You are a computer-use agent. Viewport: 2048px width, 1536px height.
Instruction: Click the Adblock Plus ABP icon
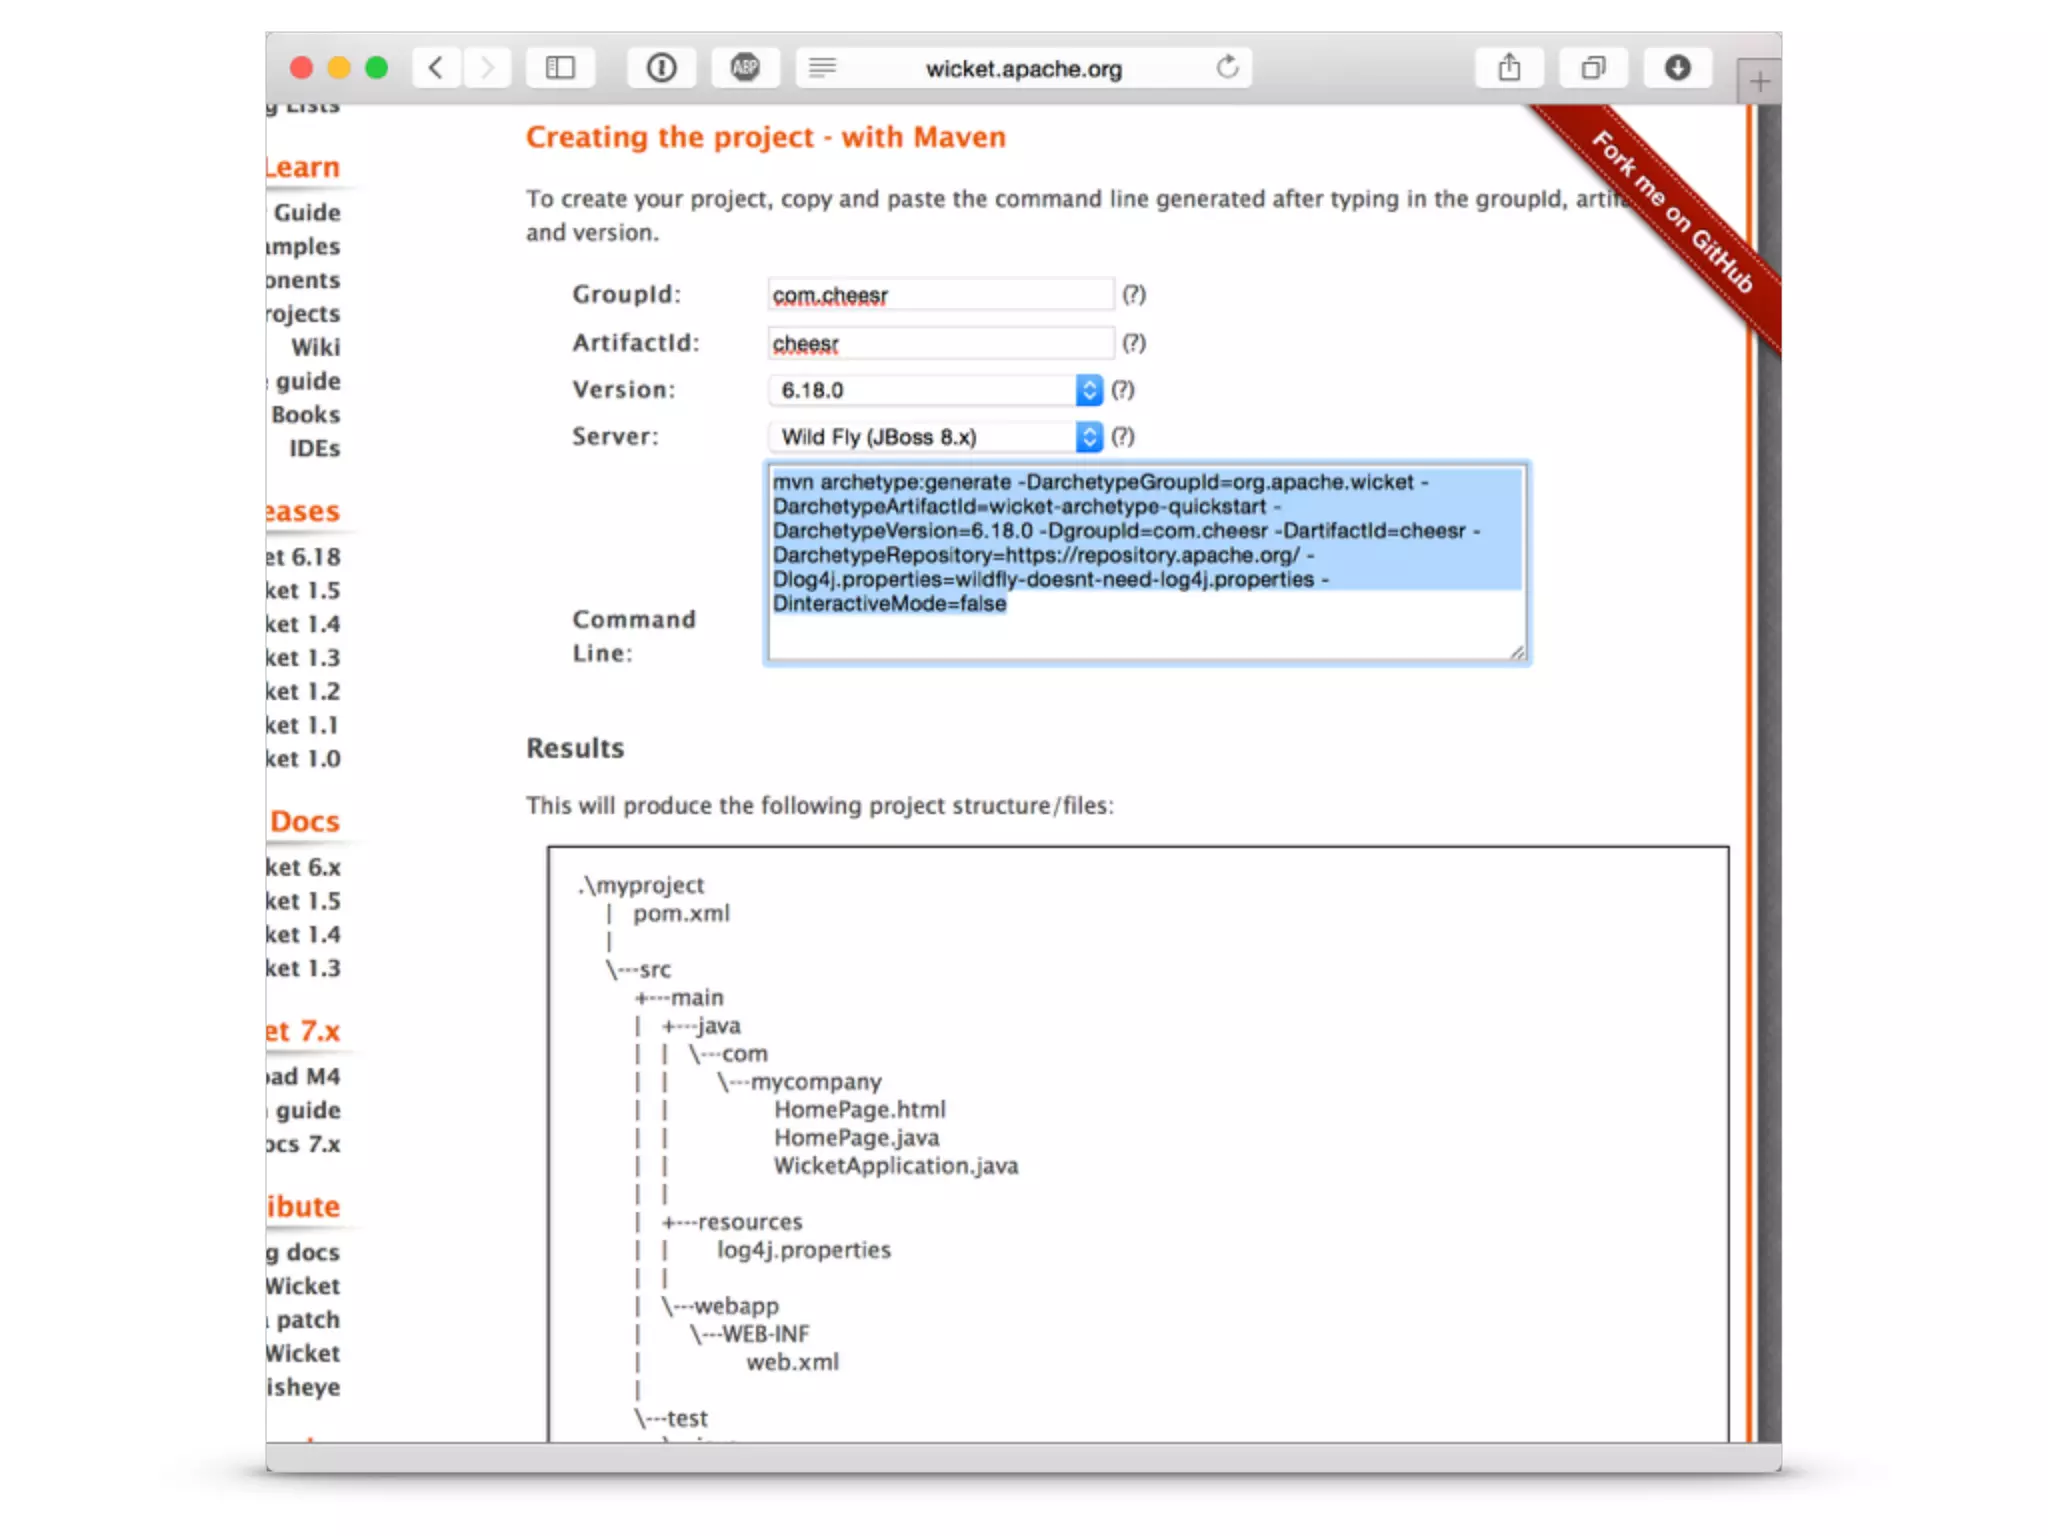pos(745,68)
